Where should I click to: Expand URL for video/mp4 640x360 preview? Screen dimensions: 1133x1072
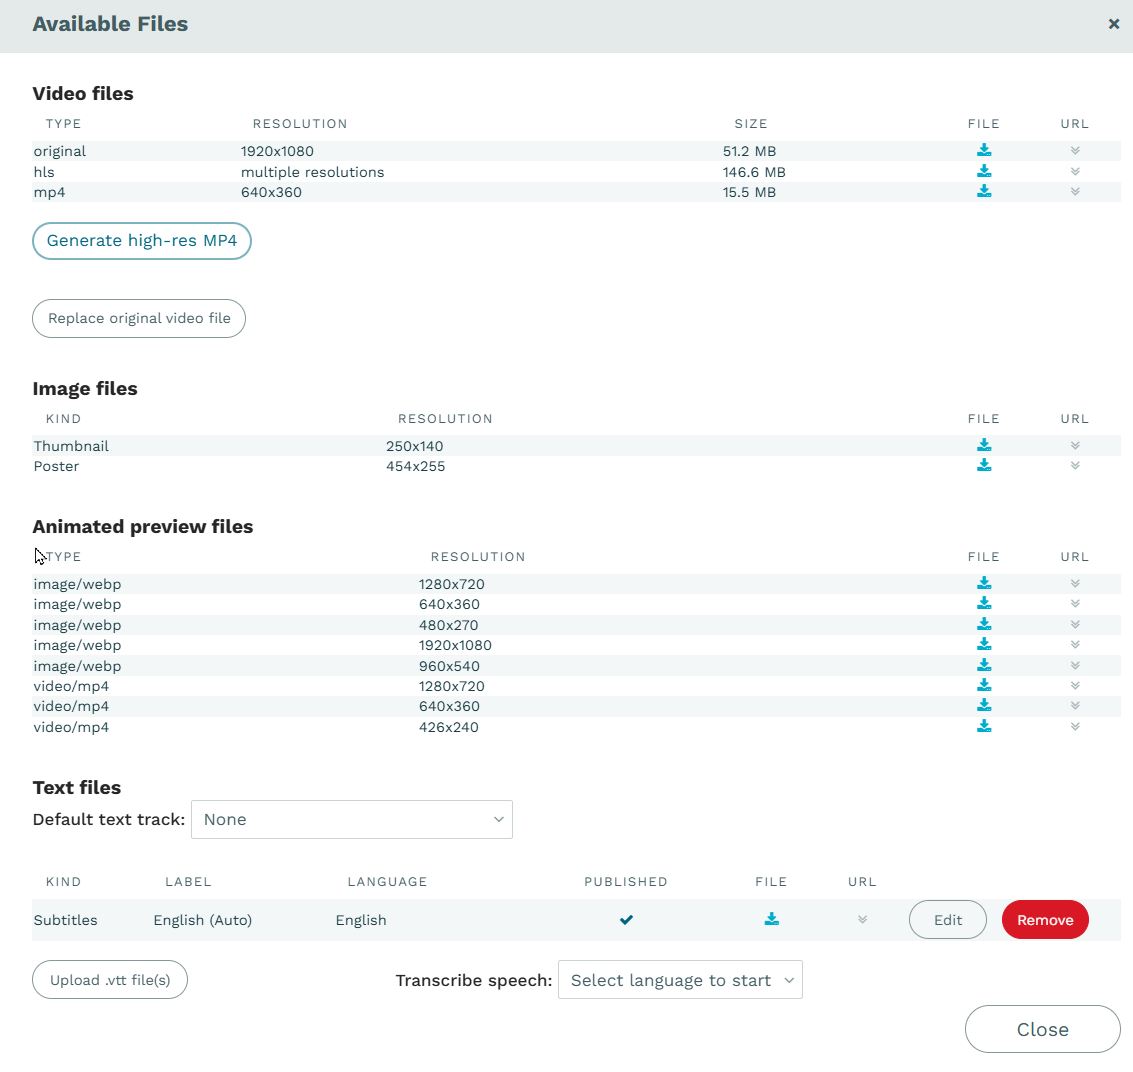coord(1075,706)
